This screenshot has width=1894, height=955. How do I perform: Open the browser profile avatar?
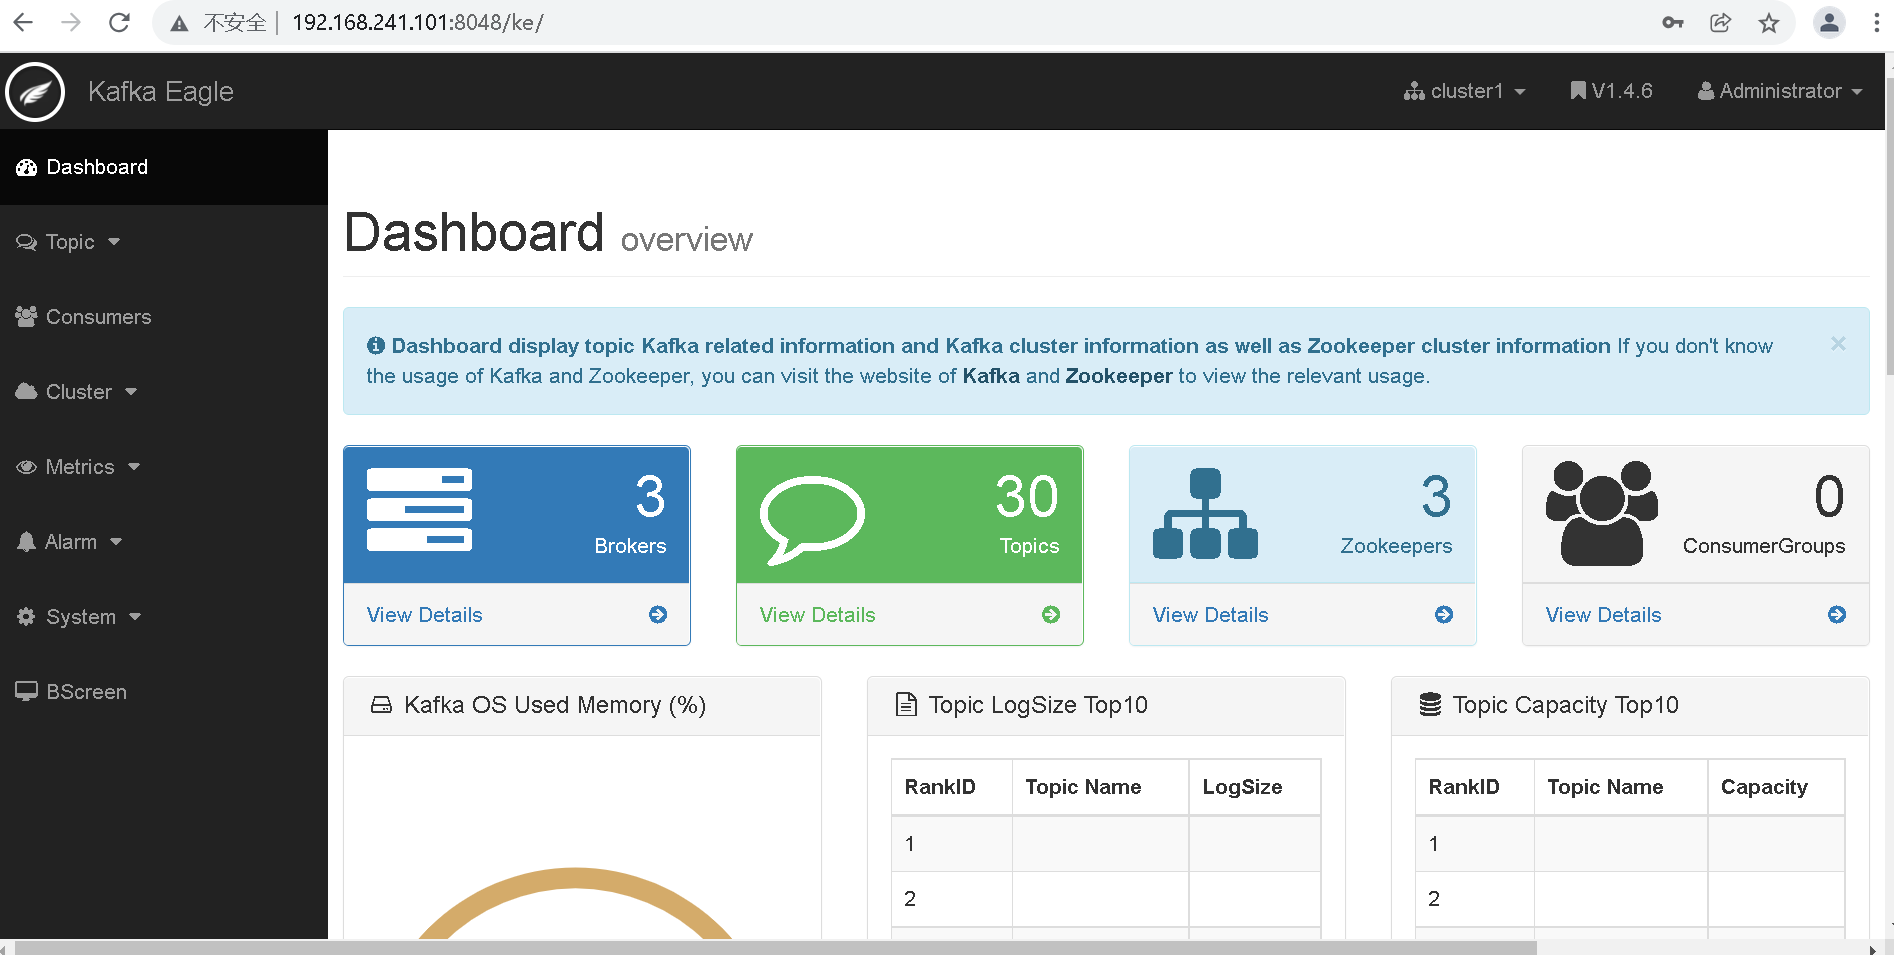(1829, 23)
